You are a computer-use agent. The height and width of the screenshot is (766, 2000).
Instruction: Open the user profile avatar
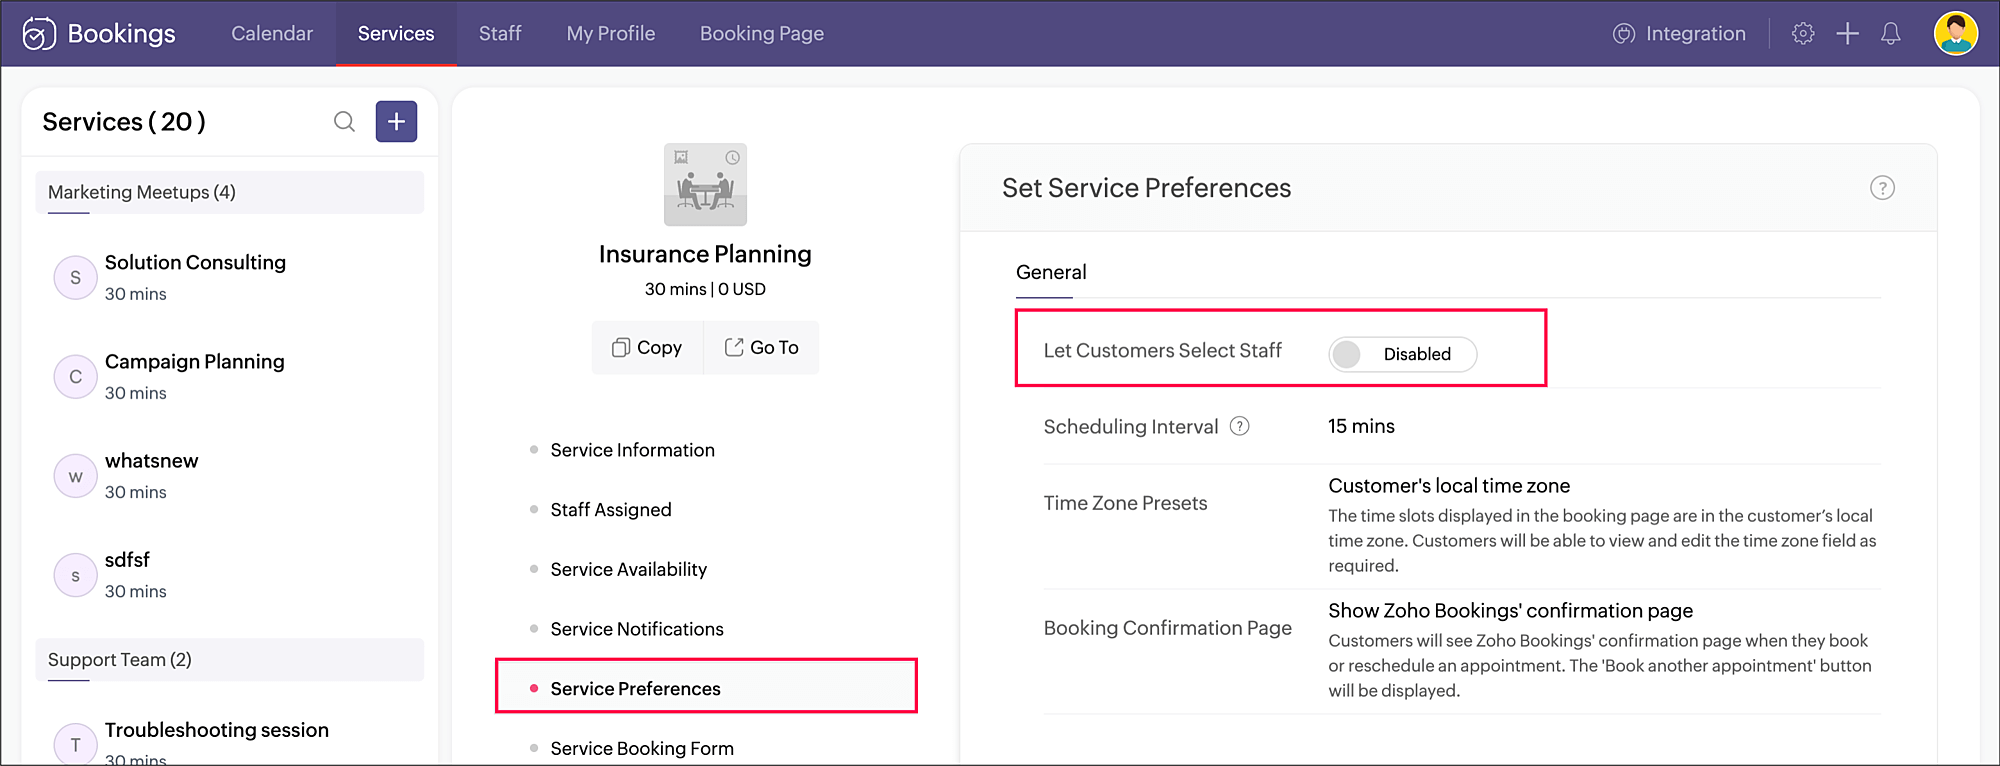point(1955,34)
